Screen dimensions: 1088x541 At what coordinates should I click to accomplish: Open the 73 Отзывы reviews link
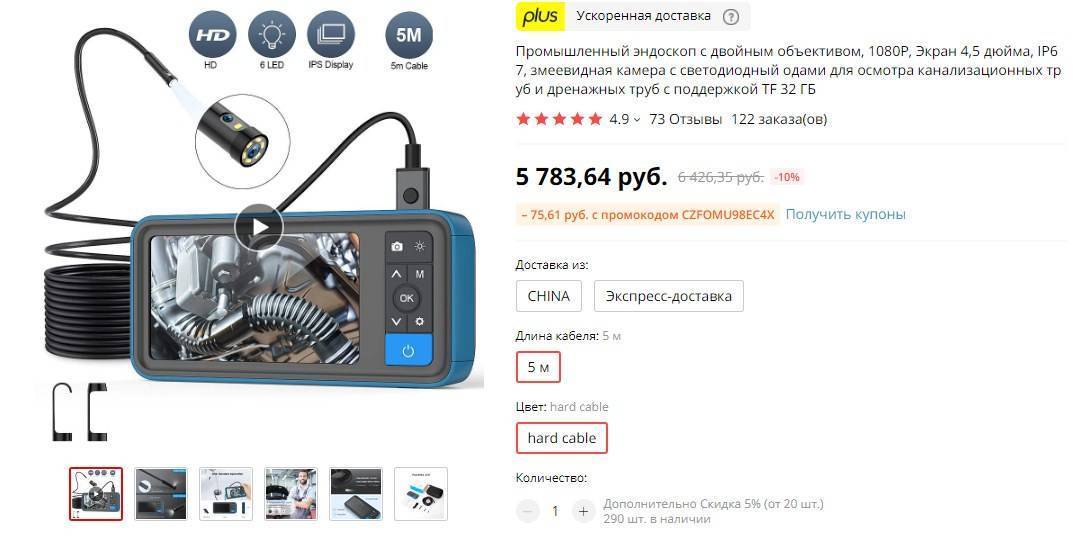tap(686, 119)
